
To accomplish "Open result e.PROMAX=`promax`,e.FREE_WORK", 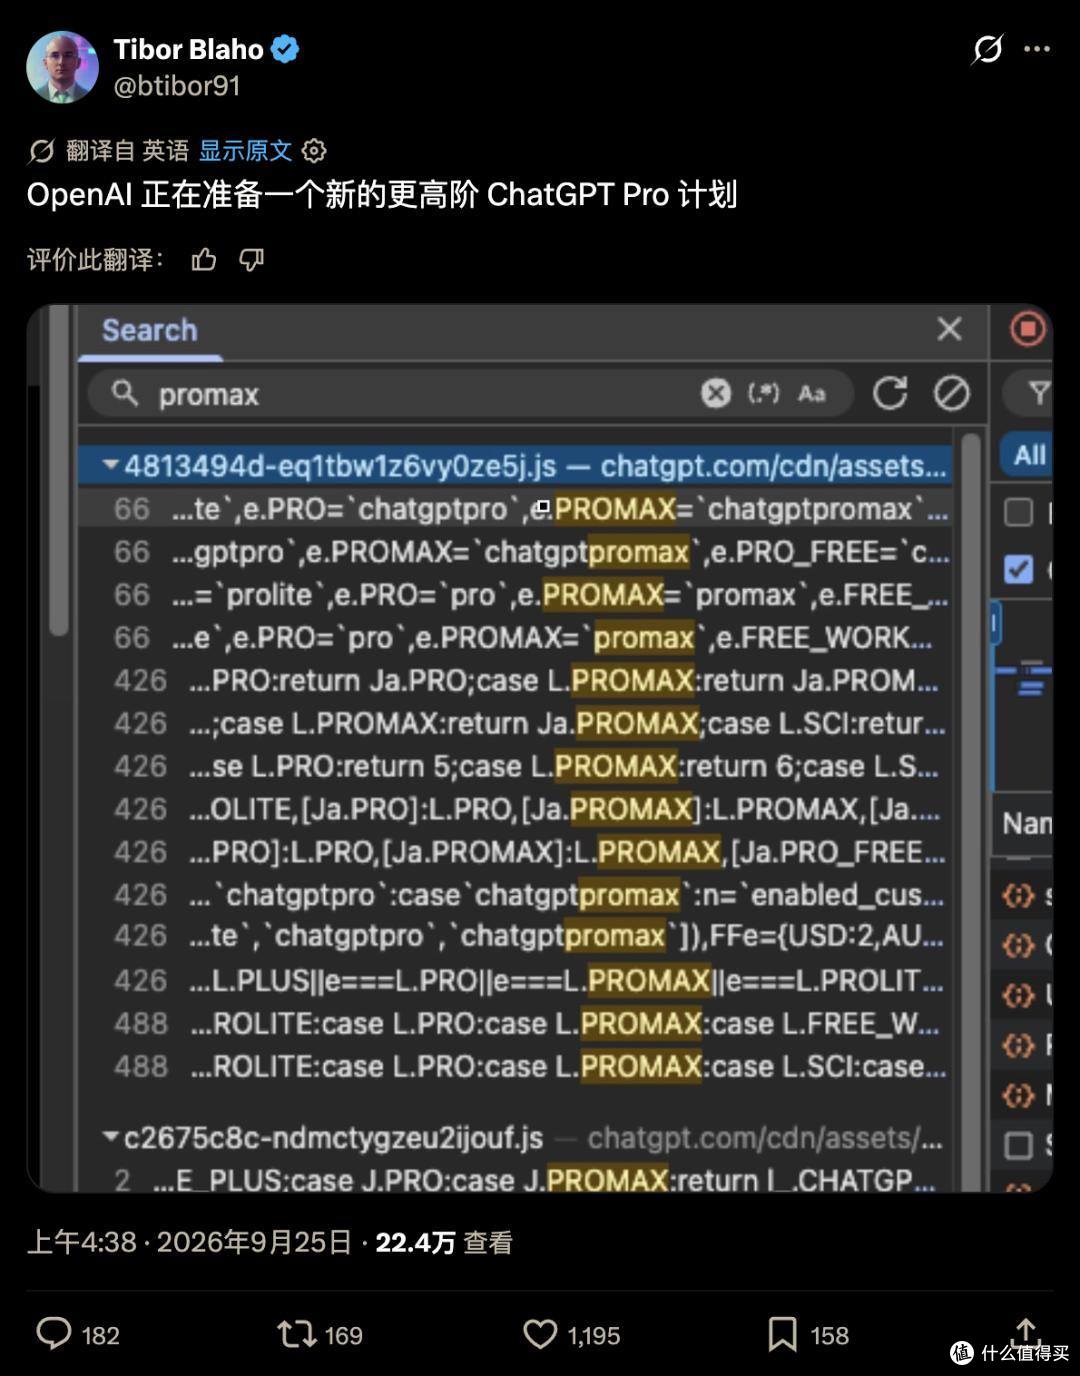I will [x=517, y=638].
